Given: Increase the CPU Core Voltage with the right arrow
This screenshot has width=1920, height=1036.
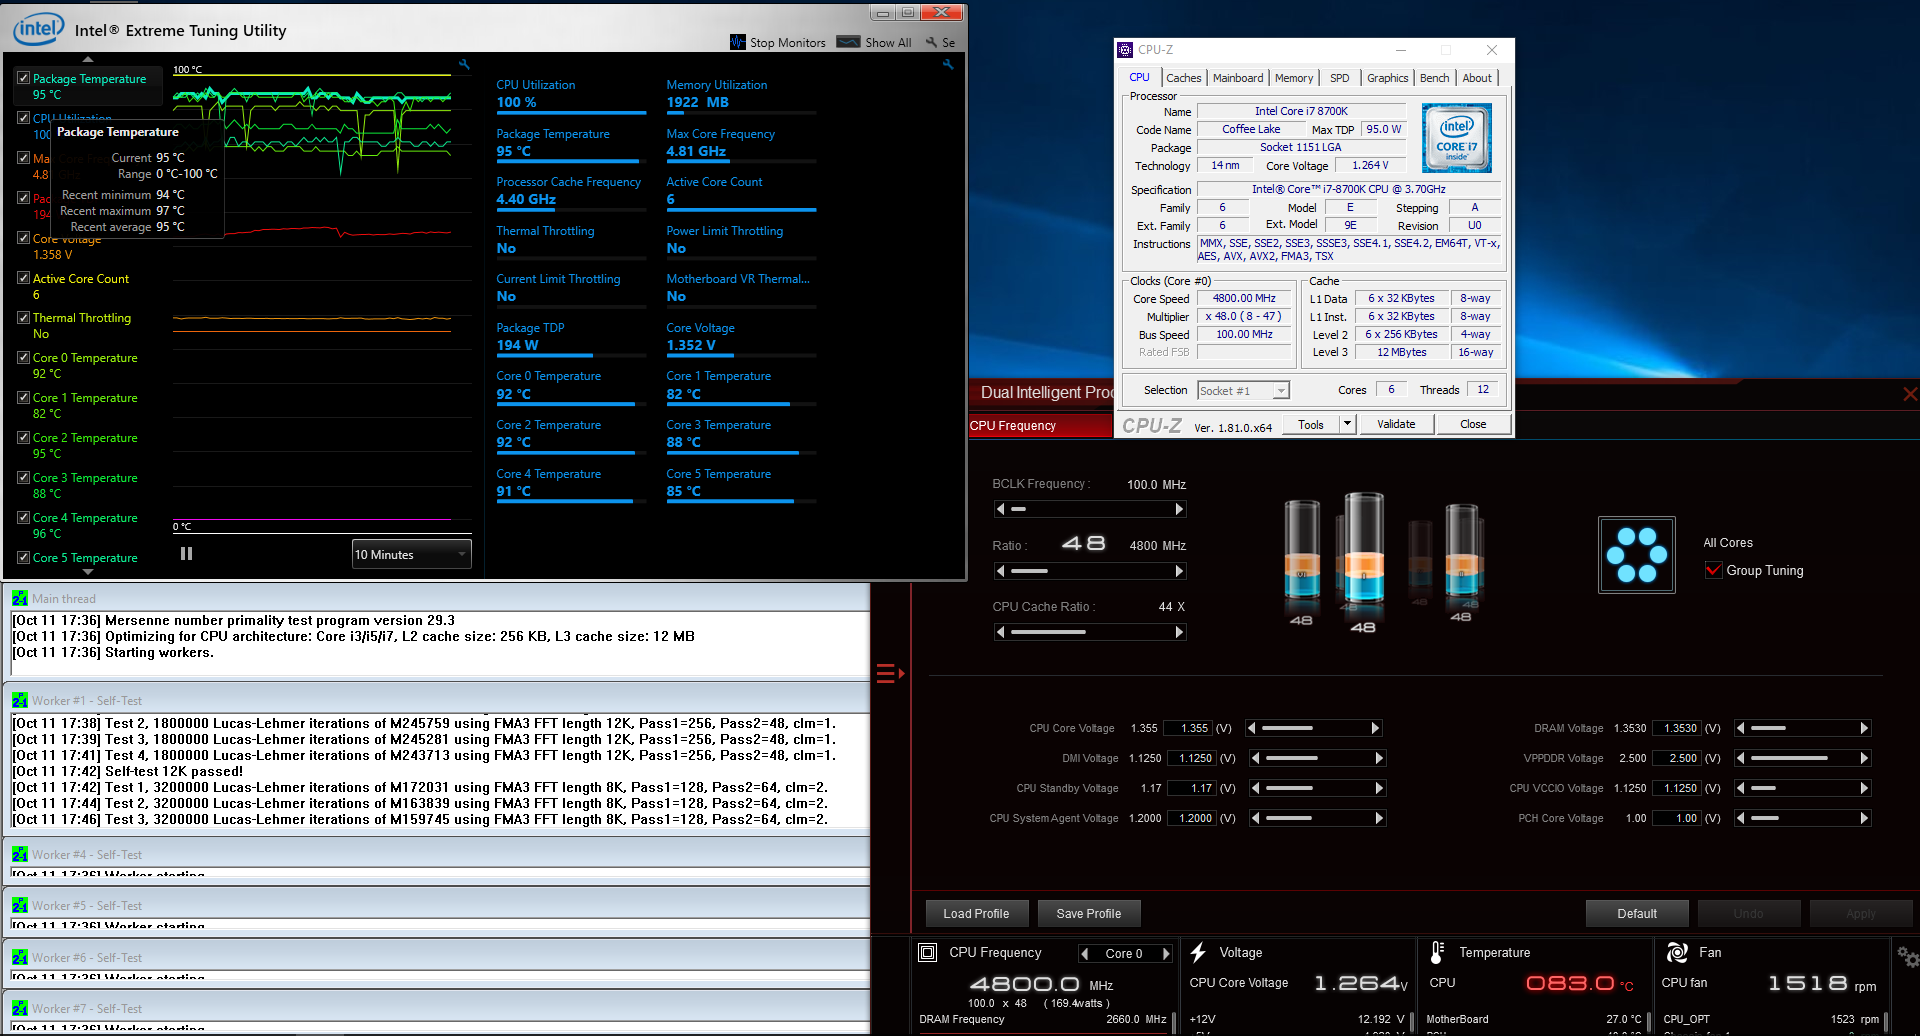Looking at the screenshot, I should 1375,728.
